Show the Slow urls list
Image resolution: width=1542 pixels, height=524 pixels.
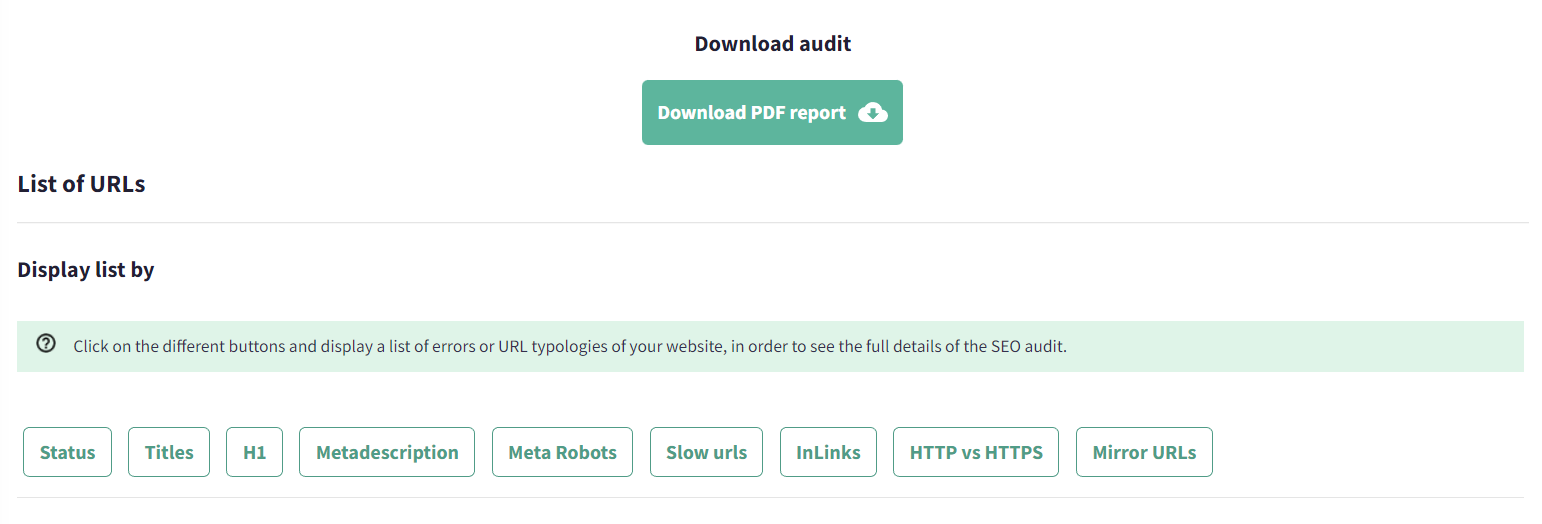(x=706, y=452)
